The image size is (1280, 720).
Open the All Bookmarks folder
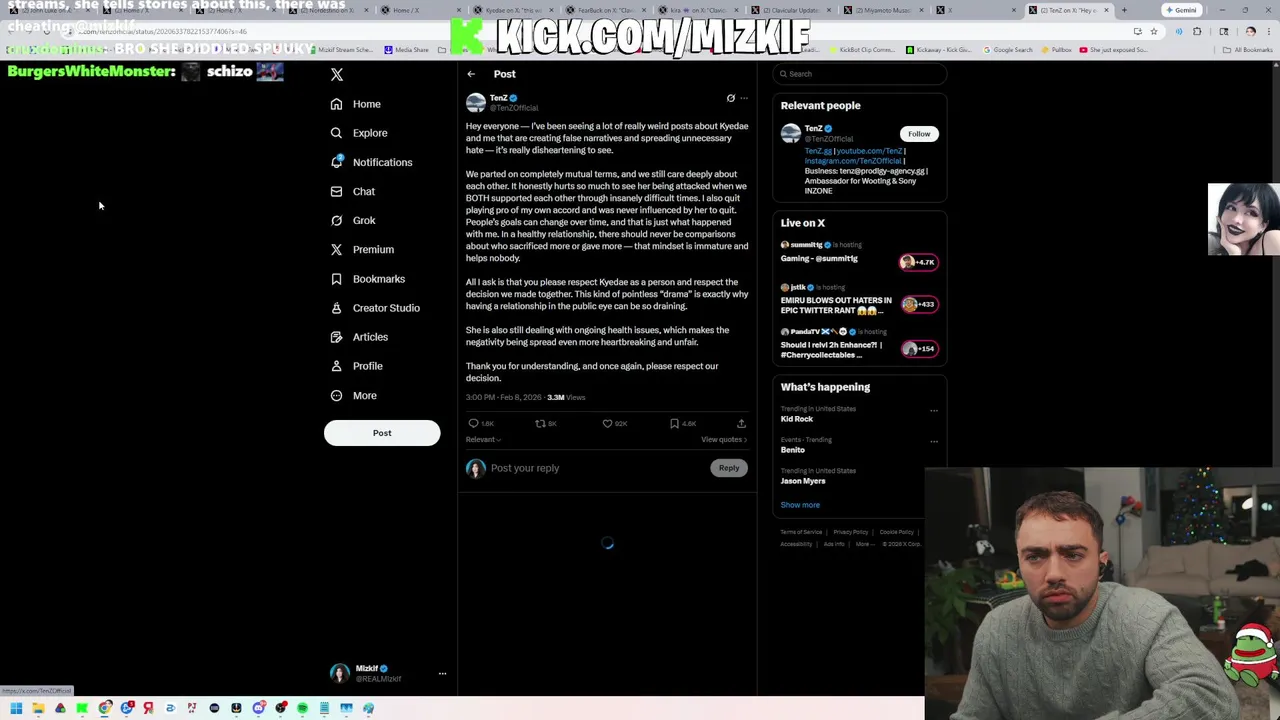1248,50
